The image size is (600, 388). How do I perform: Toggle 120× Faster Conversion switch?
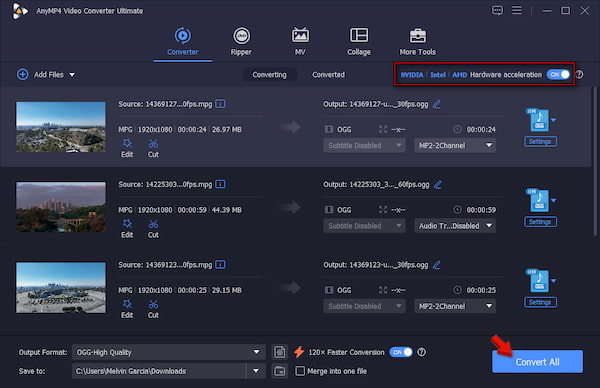pyautogui.click(x=401, y=352)
